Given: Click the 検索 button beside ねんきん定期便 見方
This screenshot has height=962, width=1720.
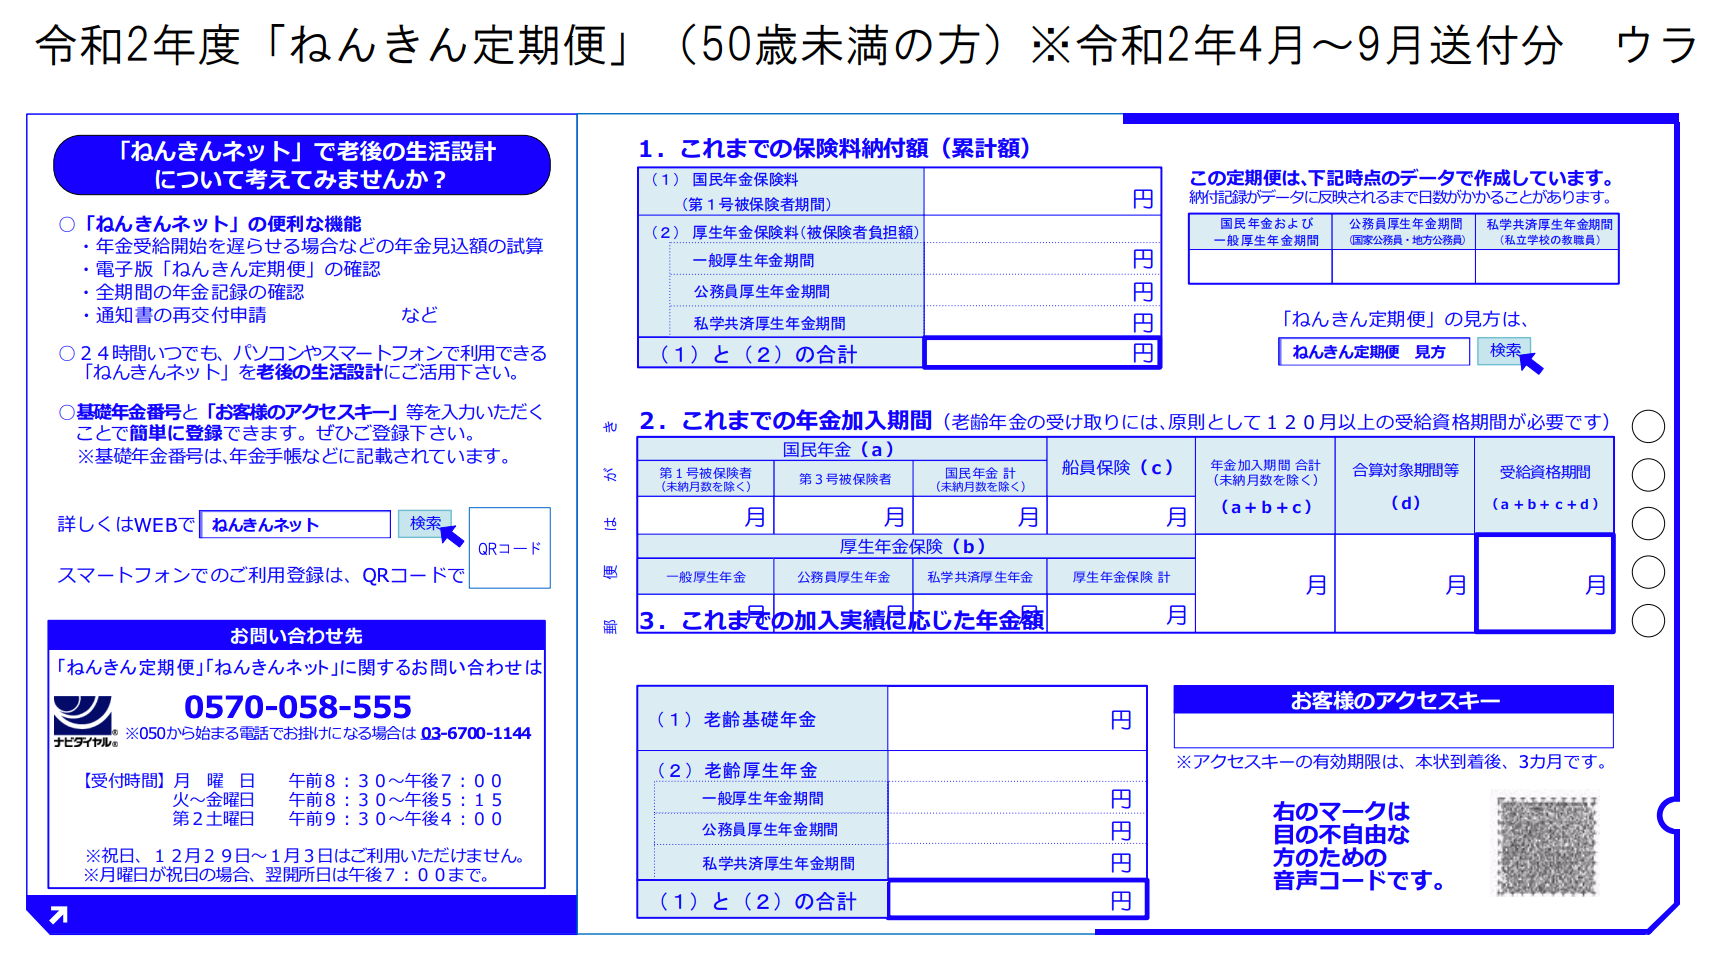Looking at the screenshot, I should [1503, 350].
